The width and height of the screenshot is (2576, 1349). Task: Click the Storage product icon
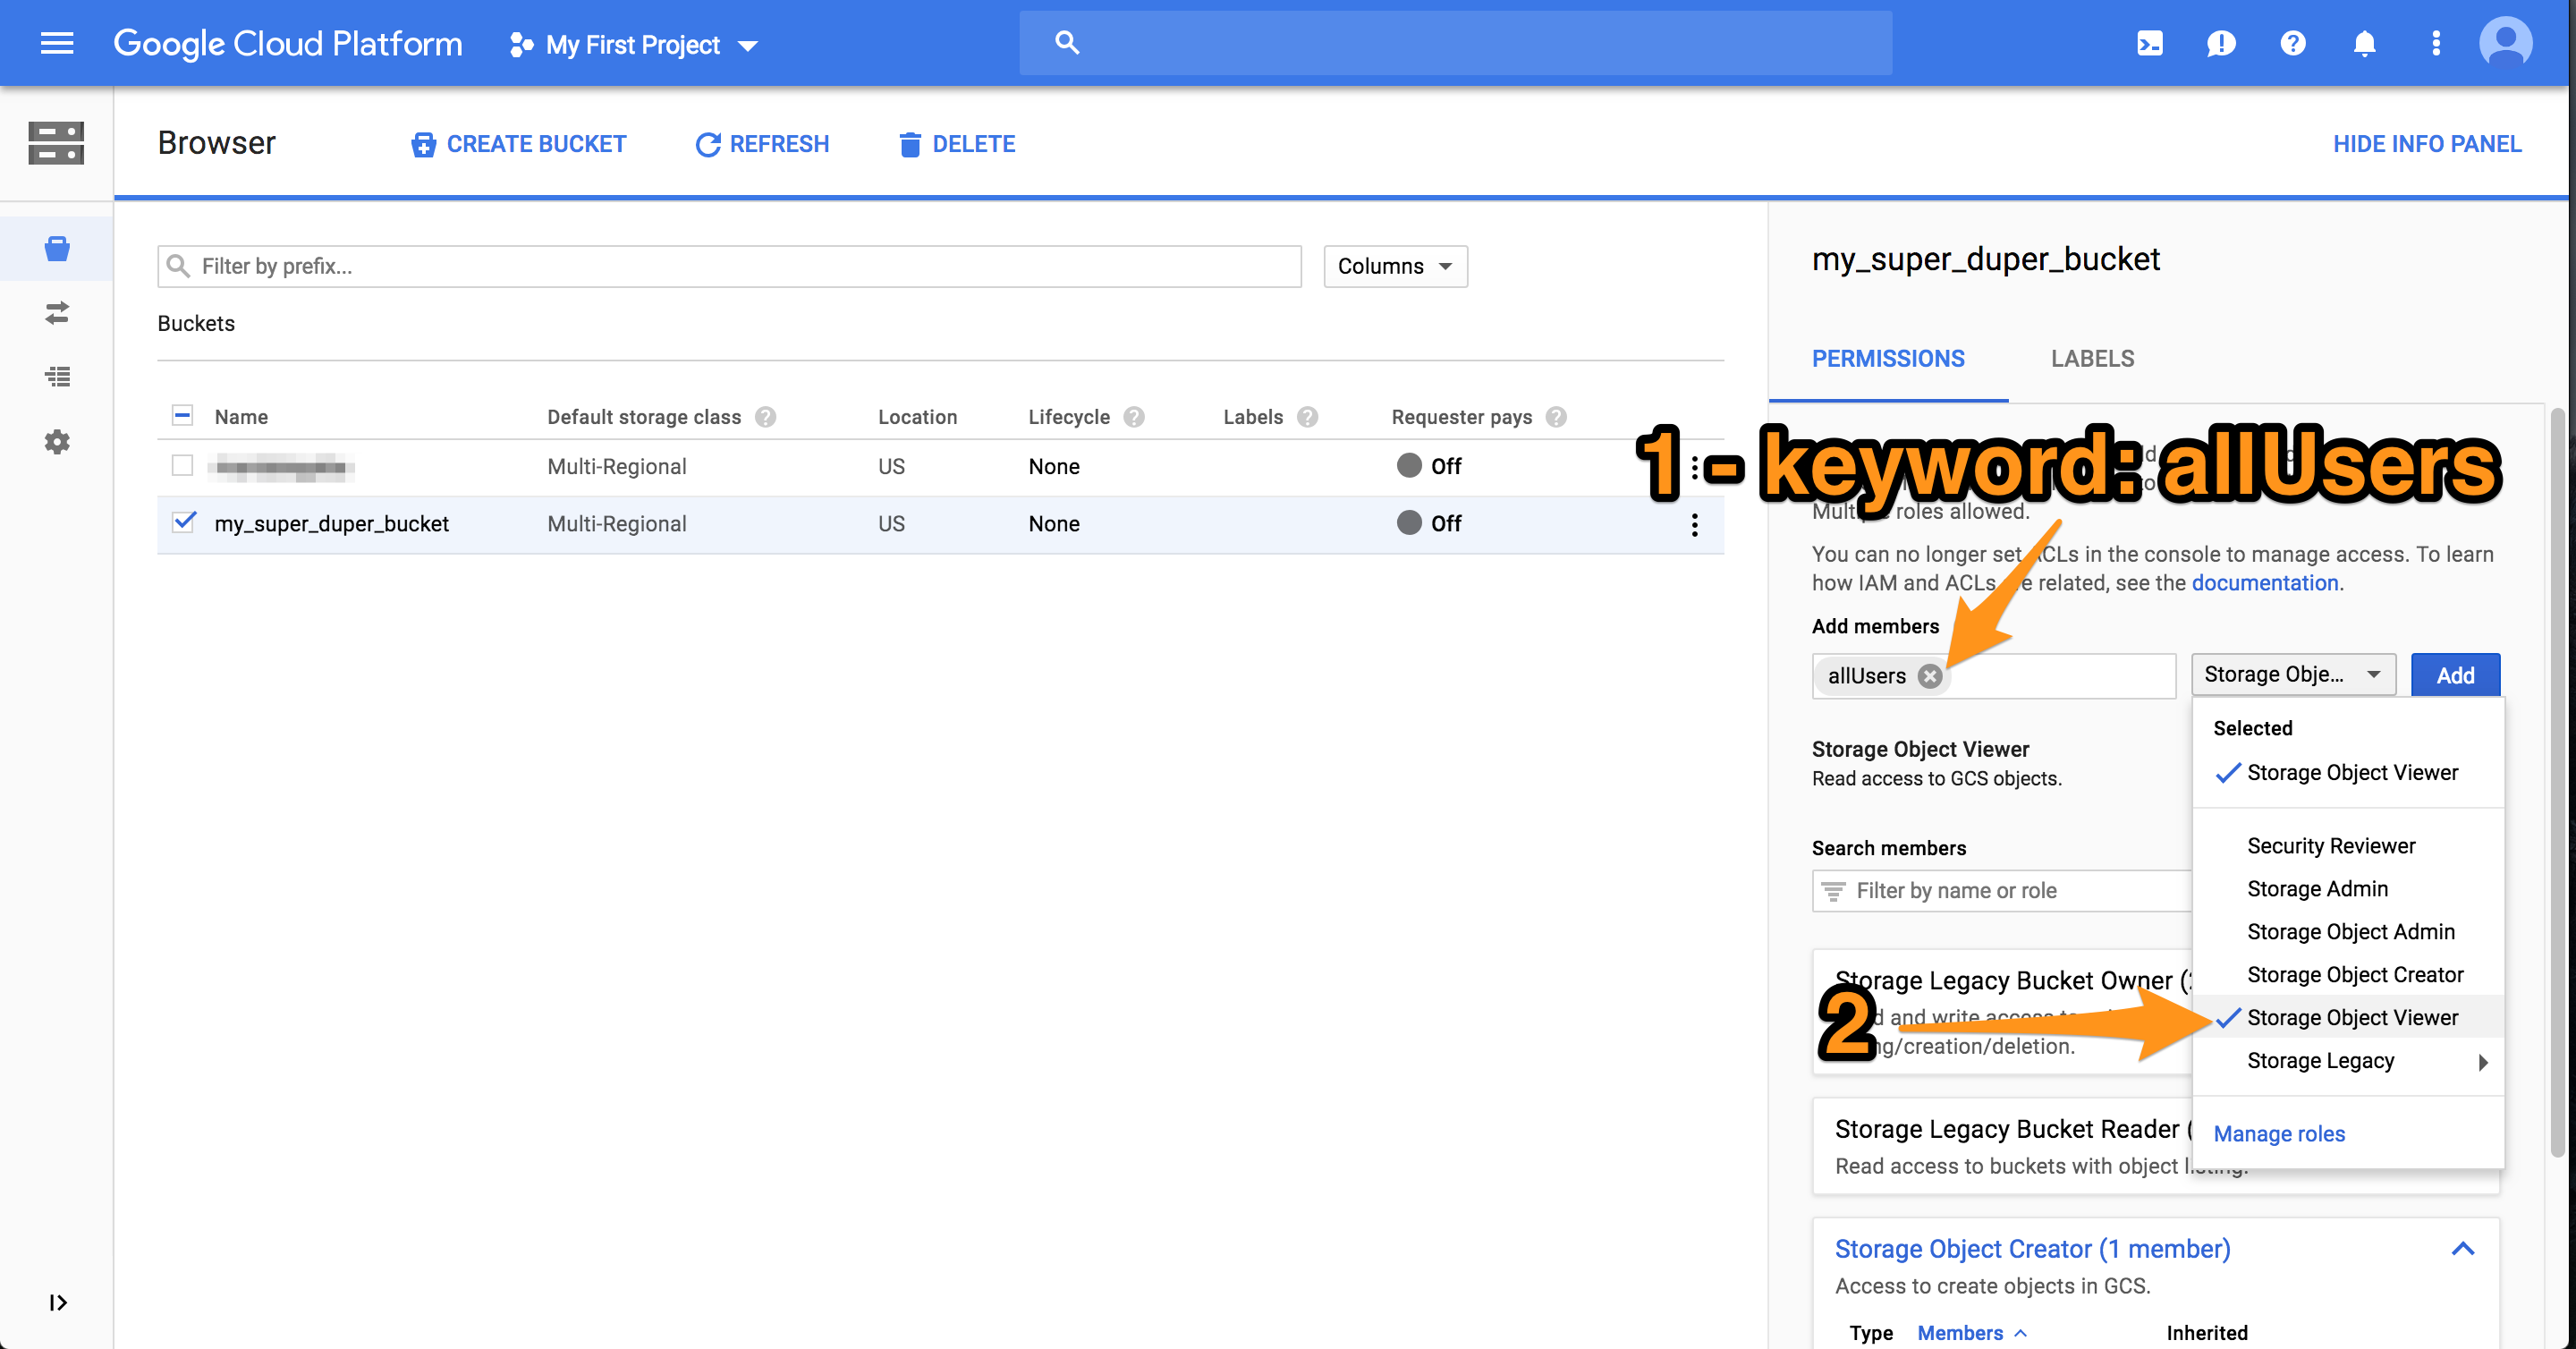pos(56,143)
